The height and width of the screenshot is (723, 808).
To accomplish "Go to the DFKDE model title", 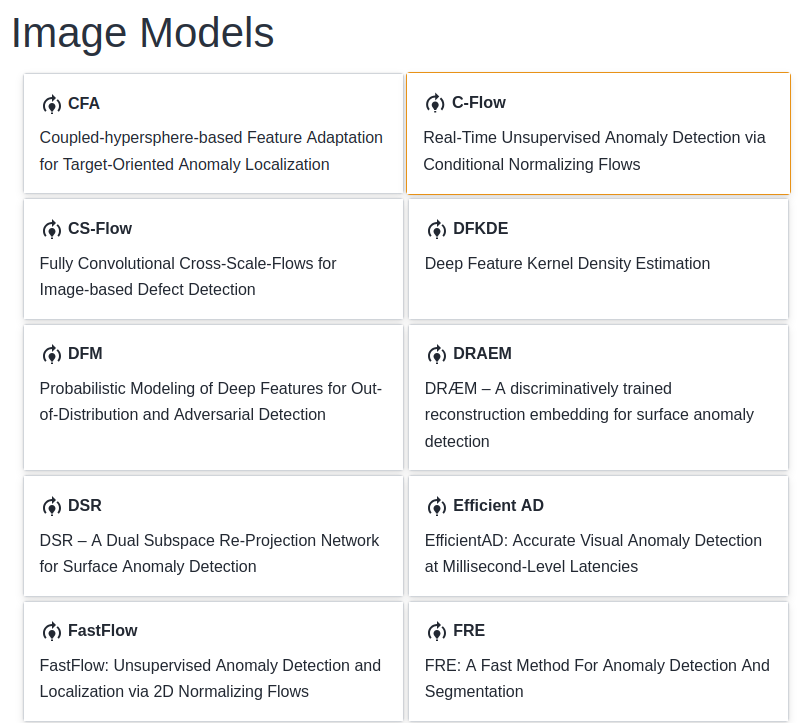I will [481, 229].
